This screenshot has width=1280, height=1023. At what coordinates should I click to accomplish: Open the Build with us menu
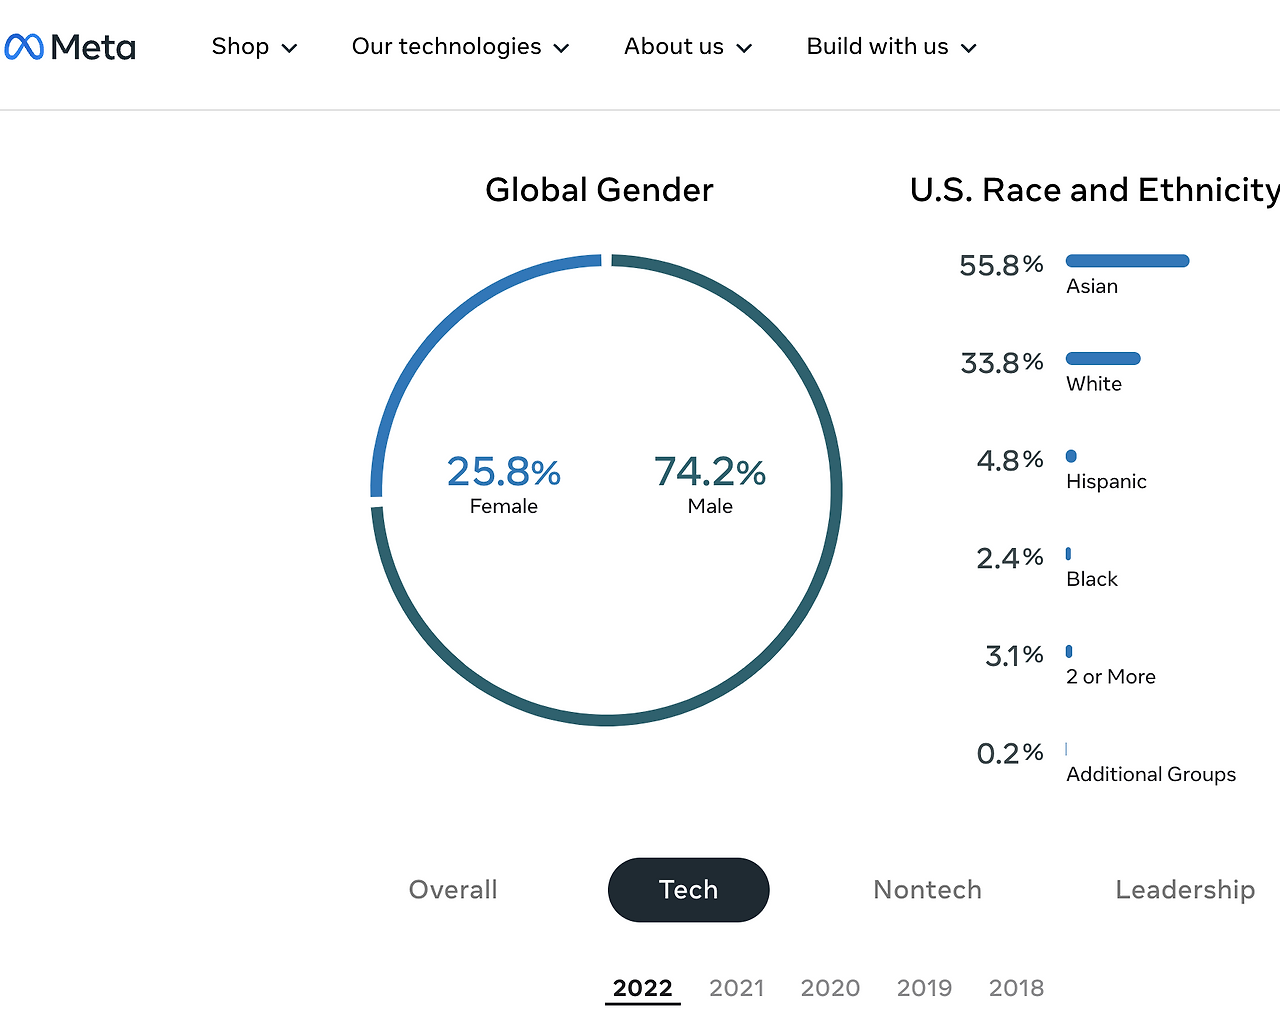click(x=891, y=47)
